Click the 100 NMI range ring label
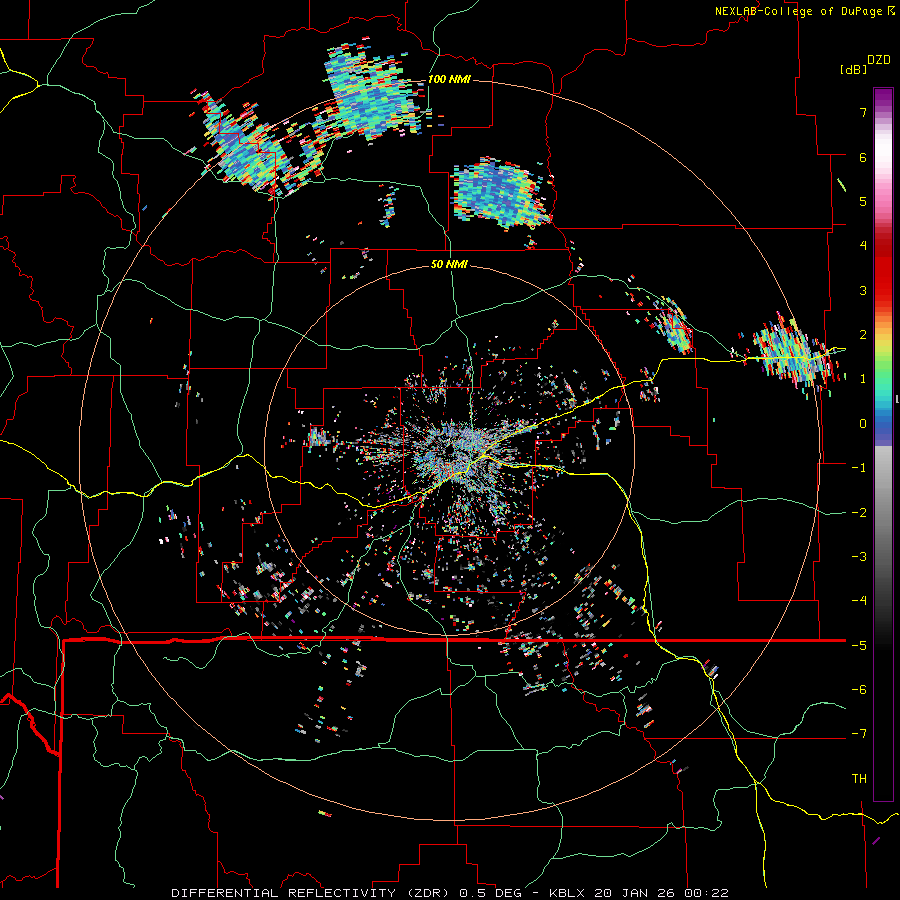The image size is (900, 900). pos(449,79)
